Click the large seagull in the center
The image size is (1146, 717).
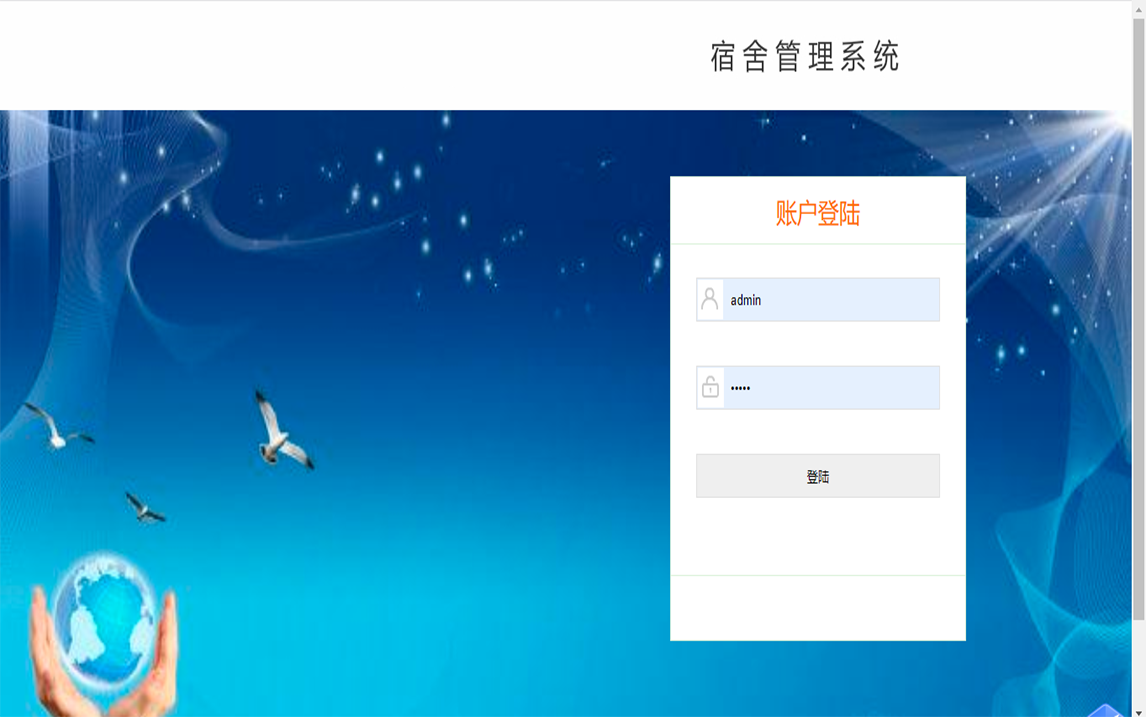click(x=281, y=431)
